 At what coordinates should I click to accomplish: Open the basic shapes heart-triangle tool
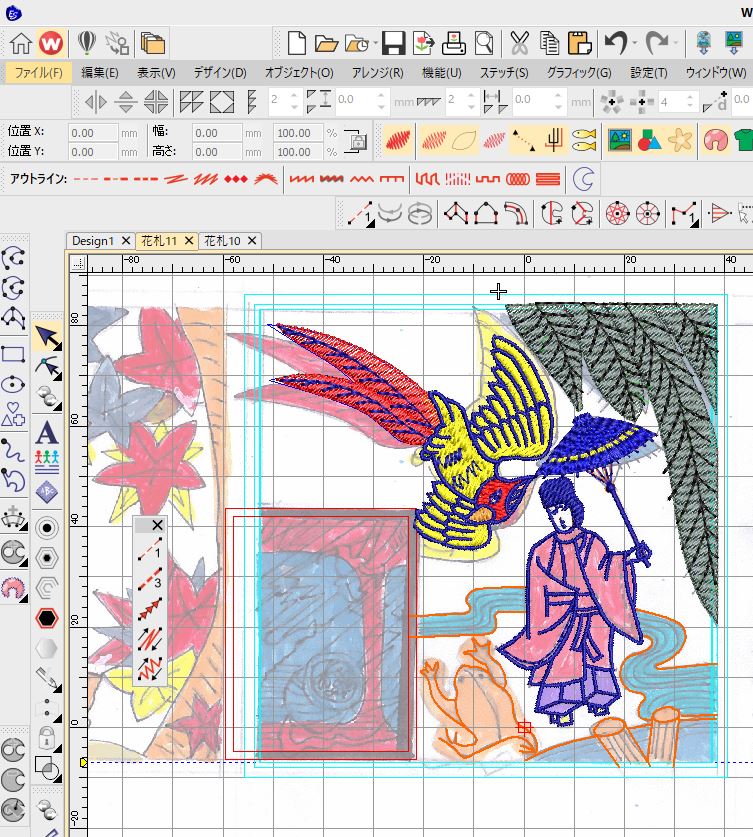(x=13, y=414)
